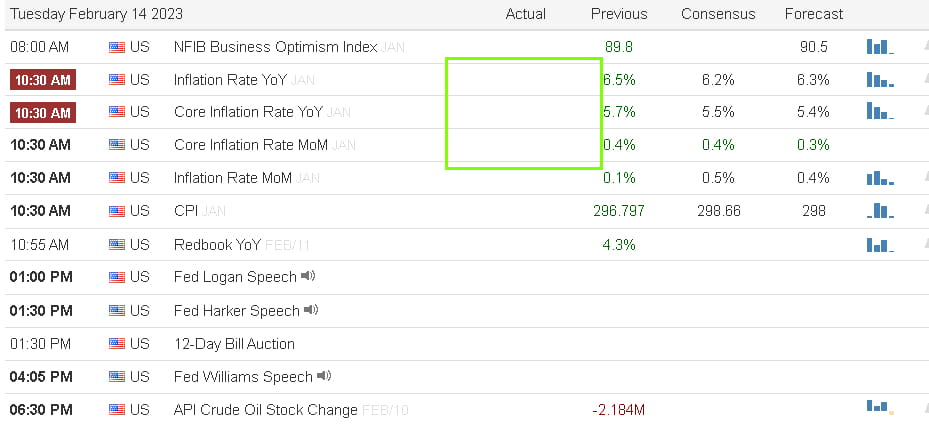
Task: Click the speaker icon beside Fed Logan Speech
Action: click(308, 276)
